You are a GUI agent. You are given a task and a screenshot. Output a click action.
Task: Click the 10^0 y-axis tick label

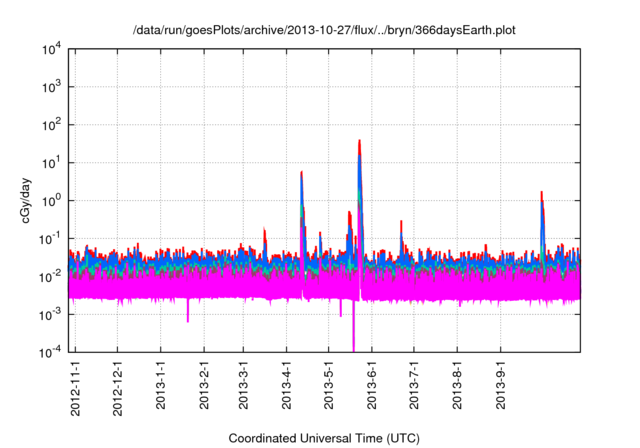[x=50, y=200]
